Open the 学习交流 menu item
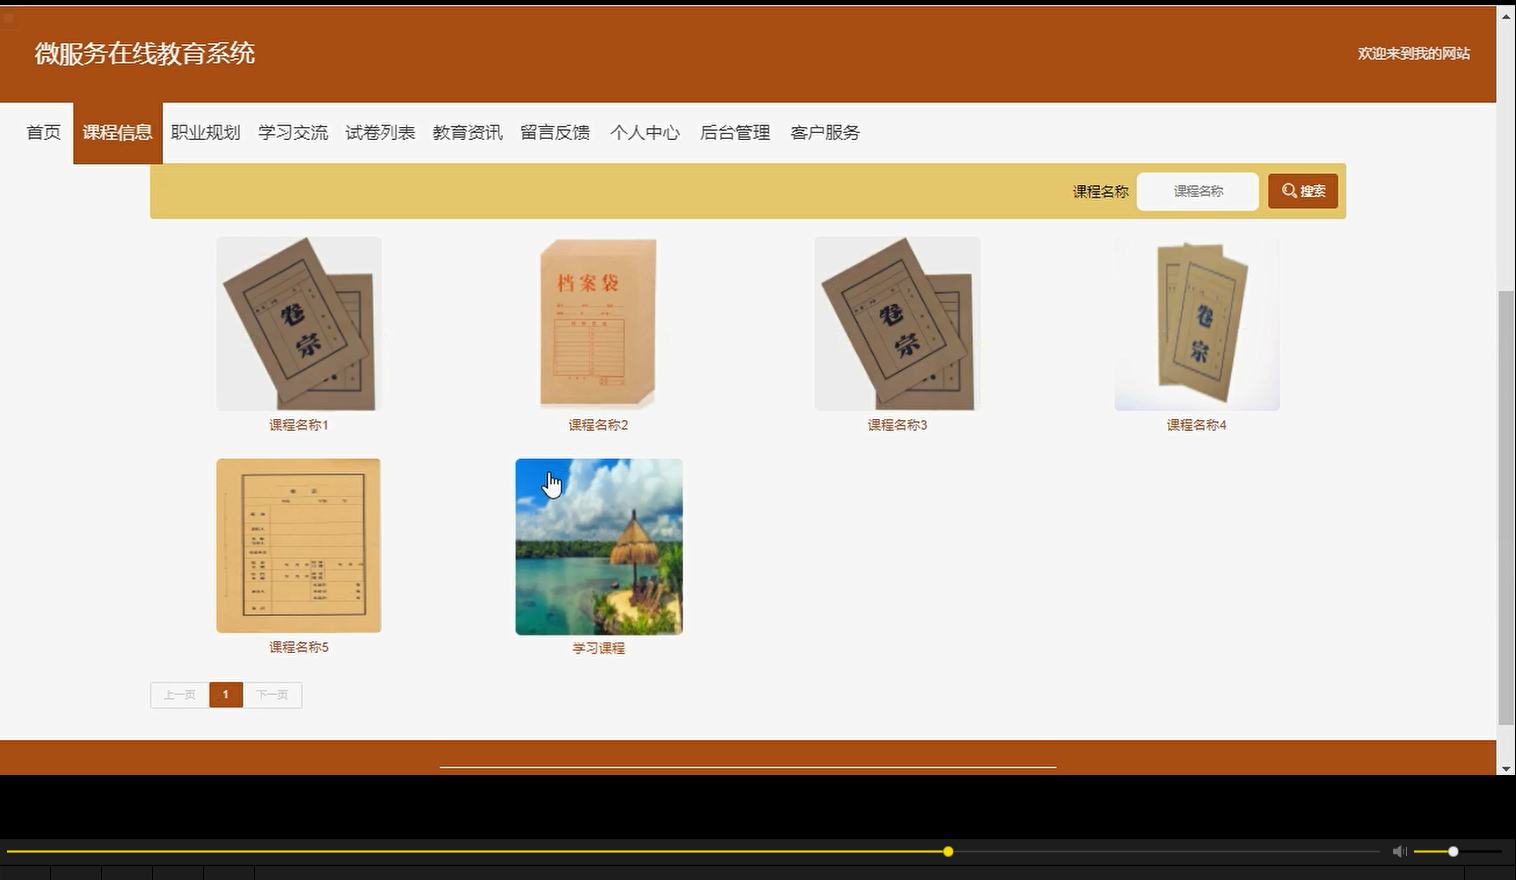 [292, 132]
